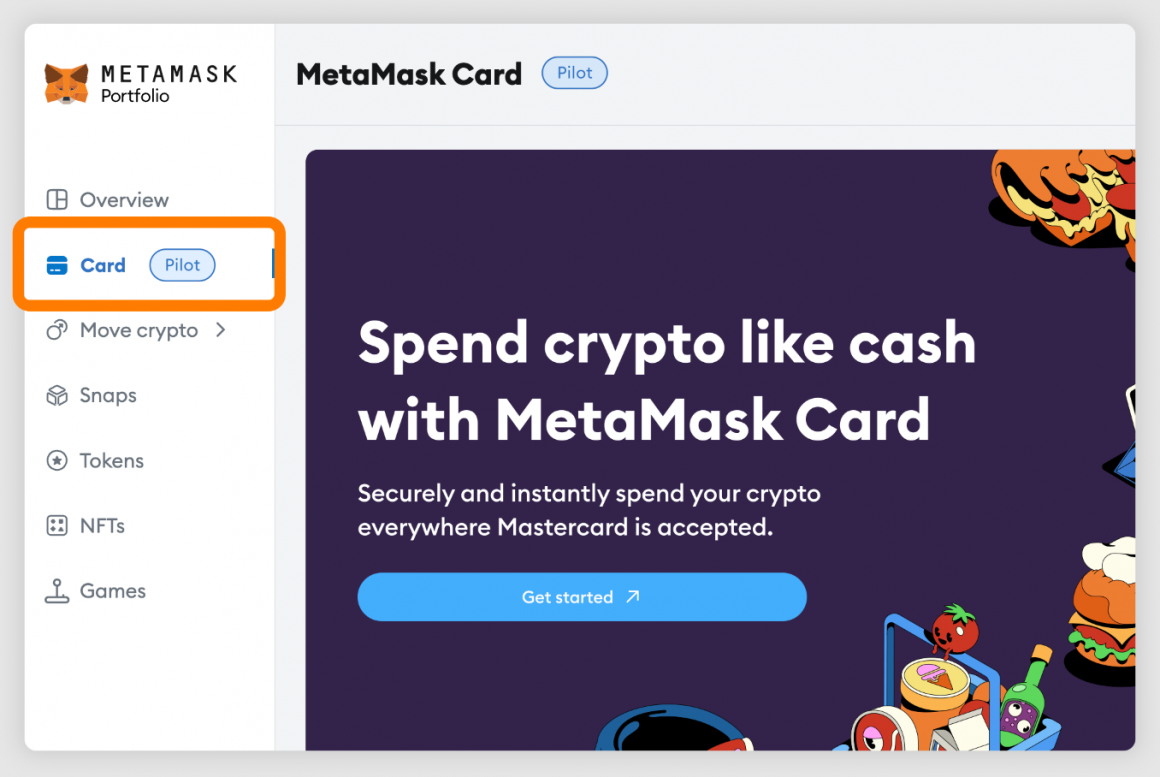Open the Tokens section
This screenshot has width=1160, height=777.
[x=110, y=460]
